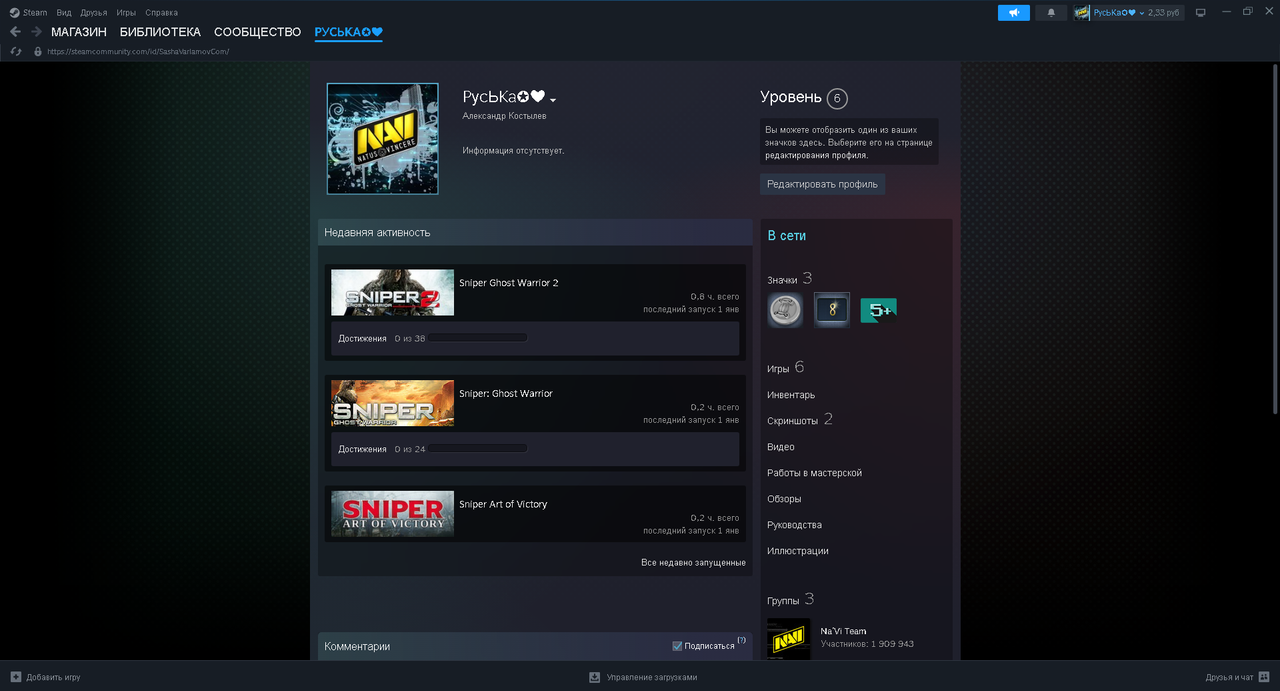Go back with the left arrow
This screenshot has height=691, width=1280.
point(15,32)
